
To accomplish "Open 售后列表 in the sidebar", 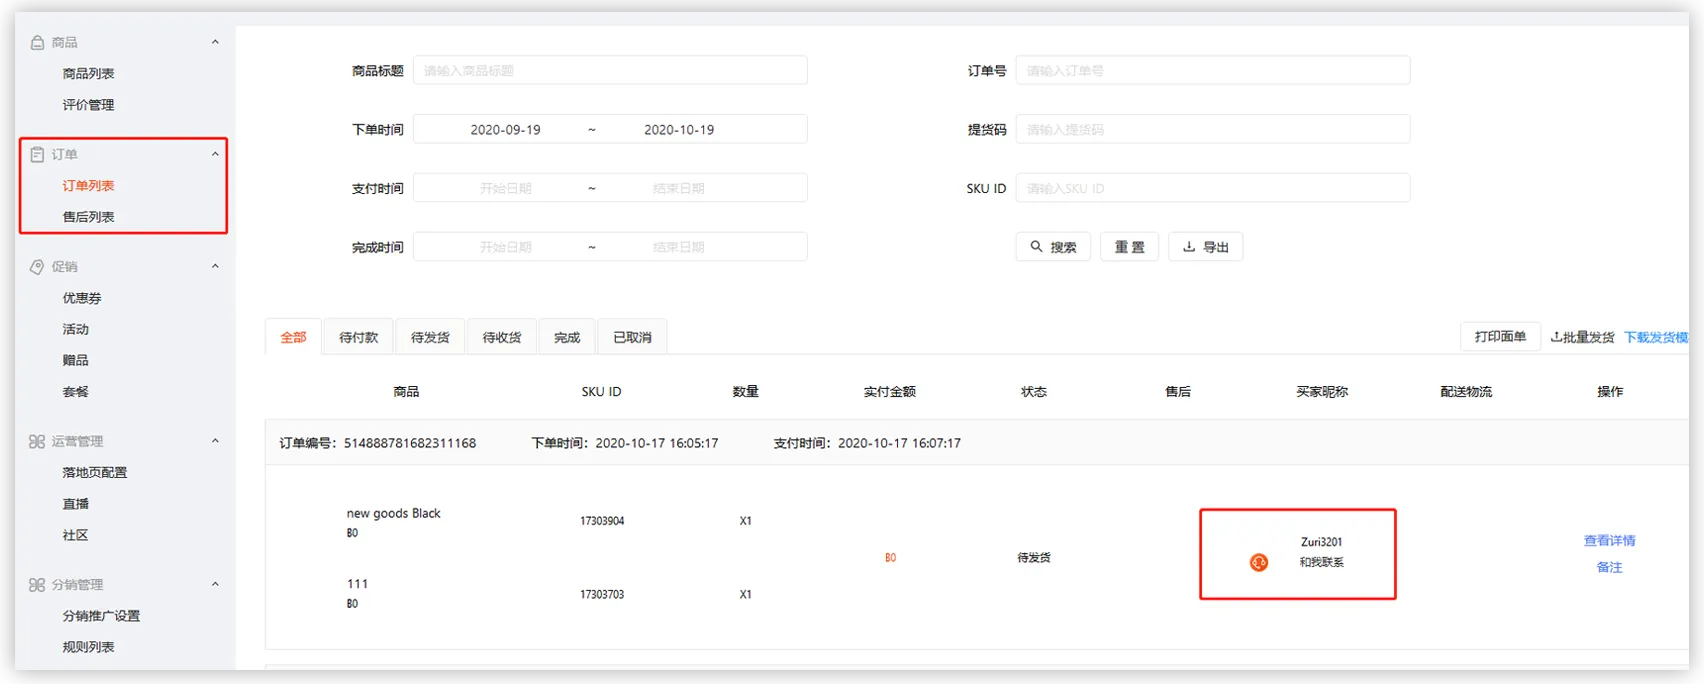I will [x=88, y=217].
